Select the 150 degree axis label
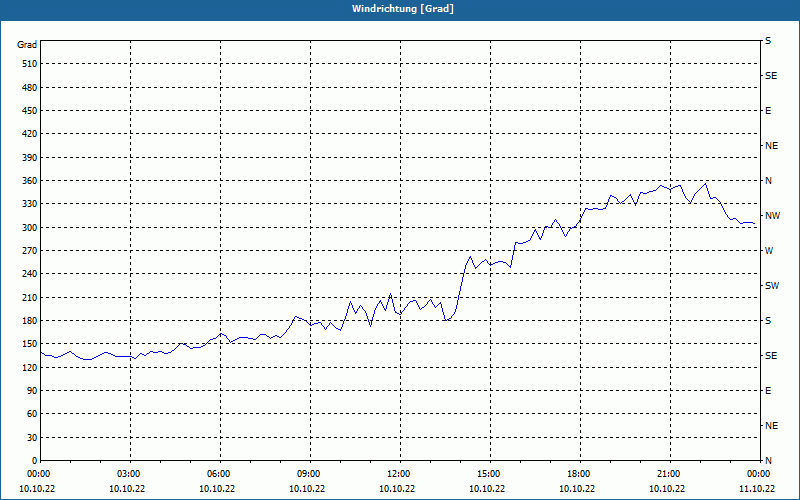 (30, 344)
